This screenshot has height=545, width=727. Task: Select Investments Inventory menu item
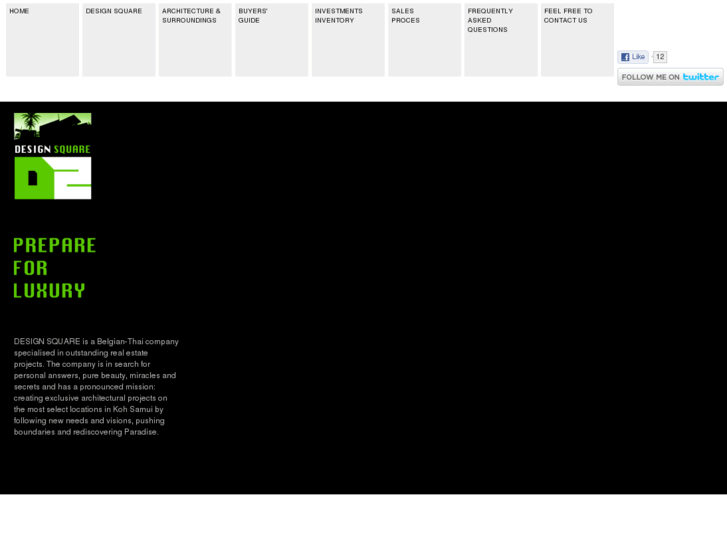click(348, 40)
